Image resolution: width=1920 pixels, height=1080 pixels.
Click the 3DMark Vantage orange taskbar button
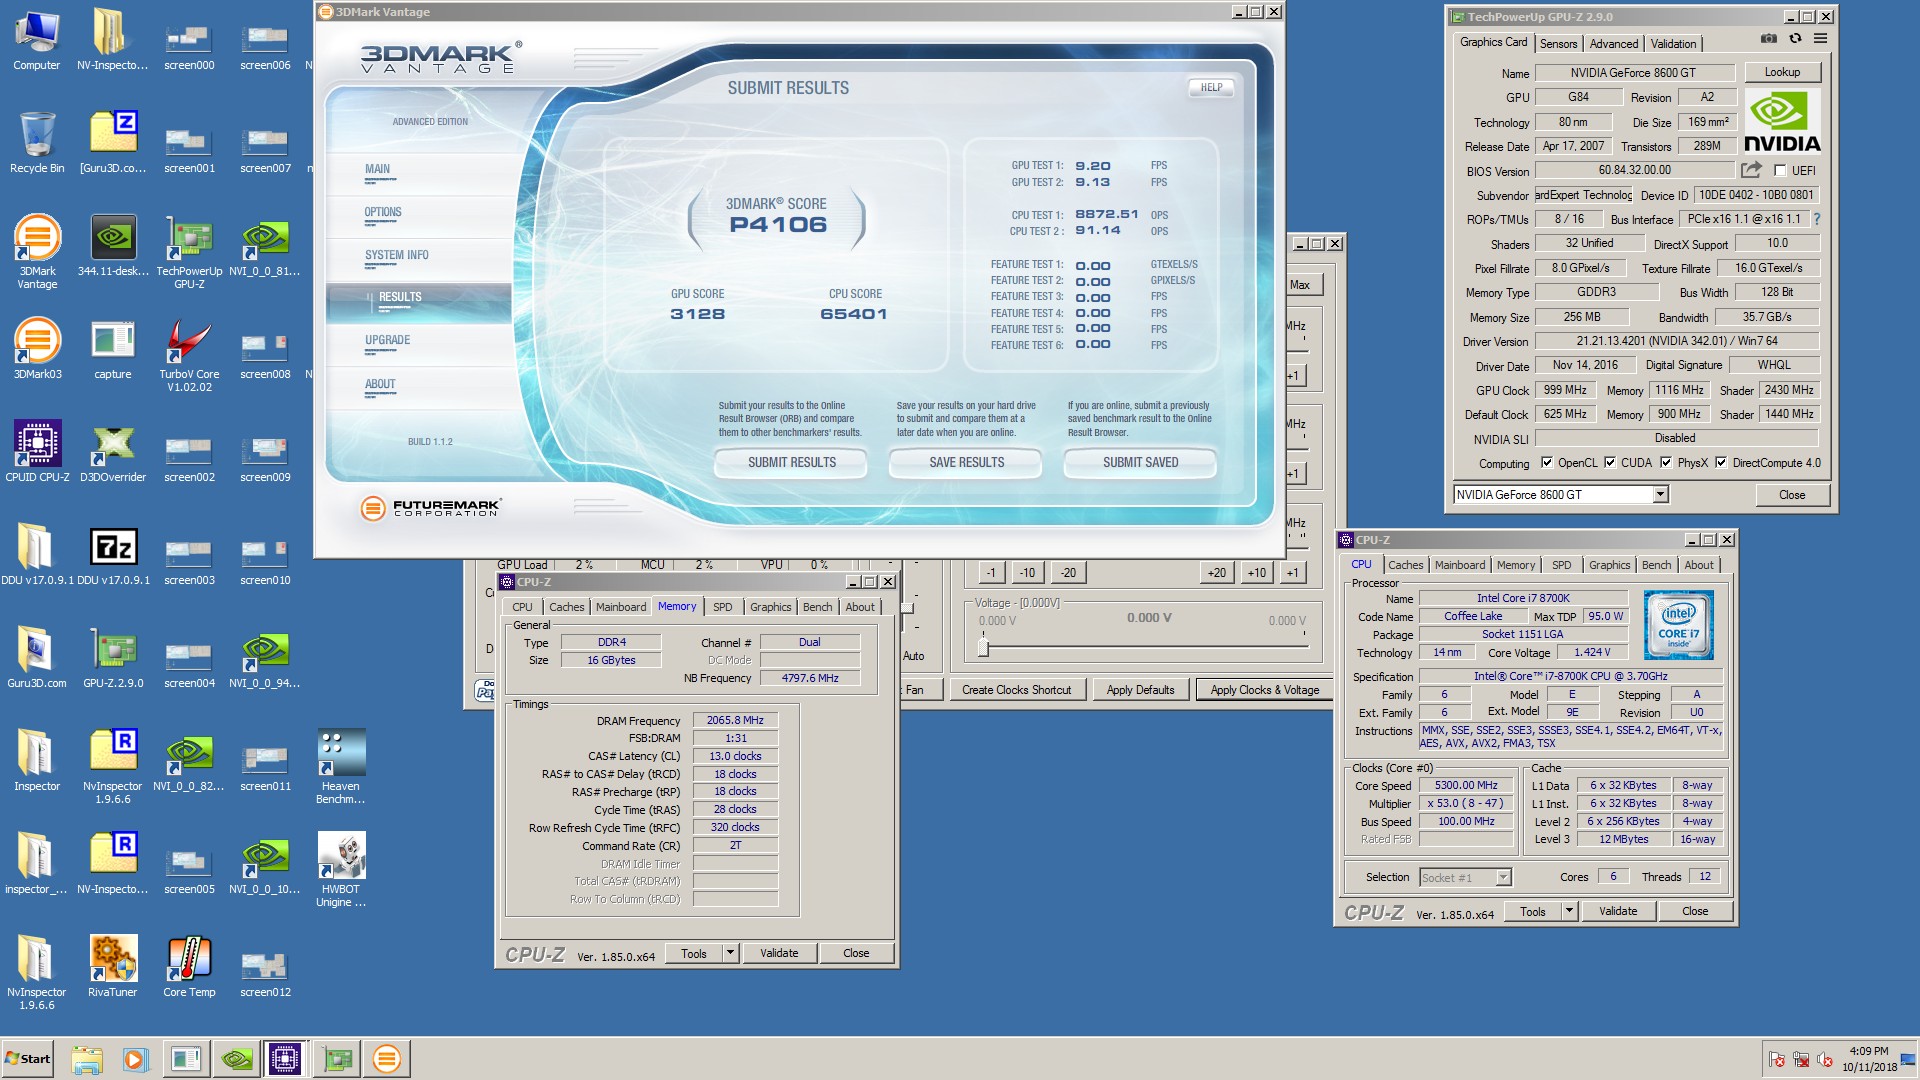[387, 1059]
